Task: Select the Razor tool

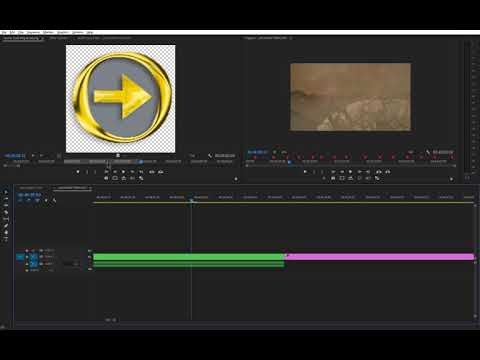Action: (x=6, y=212)
